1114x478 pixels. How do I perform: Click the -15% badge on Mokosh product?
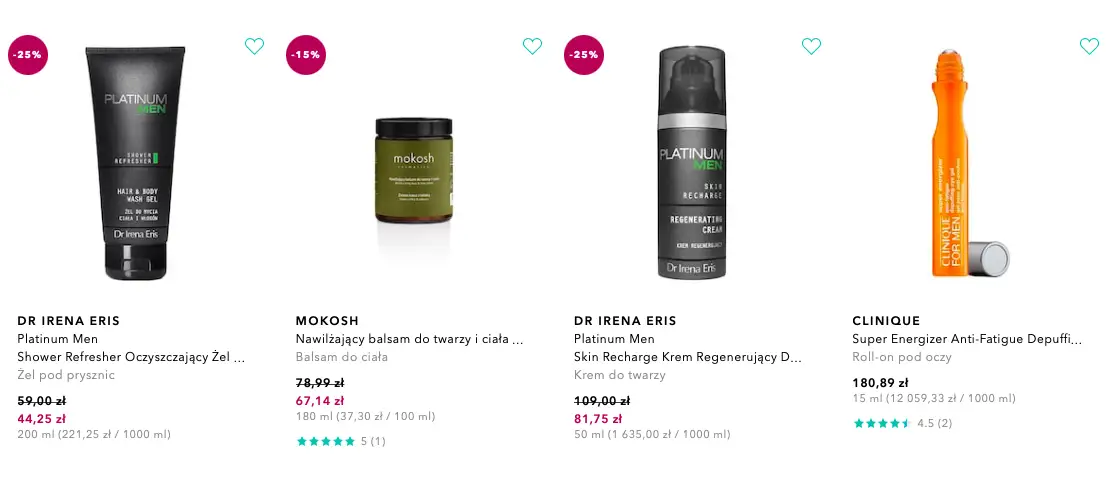306,55
